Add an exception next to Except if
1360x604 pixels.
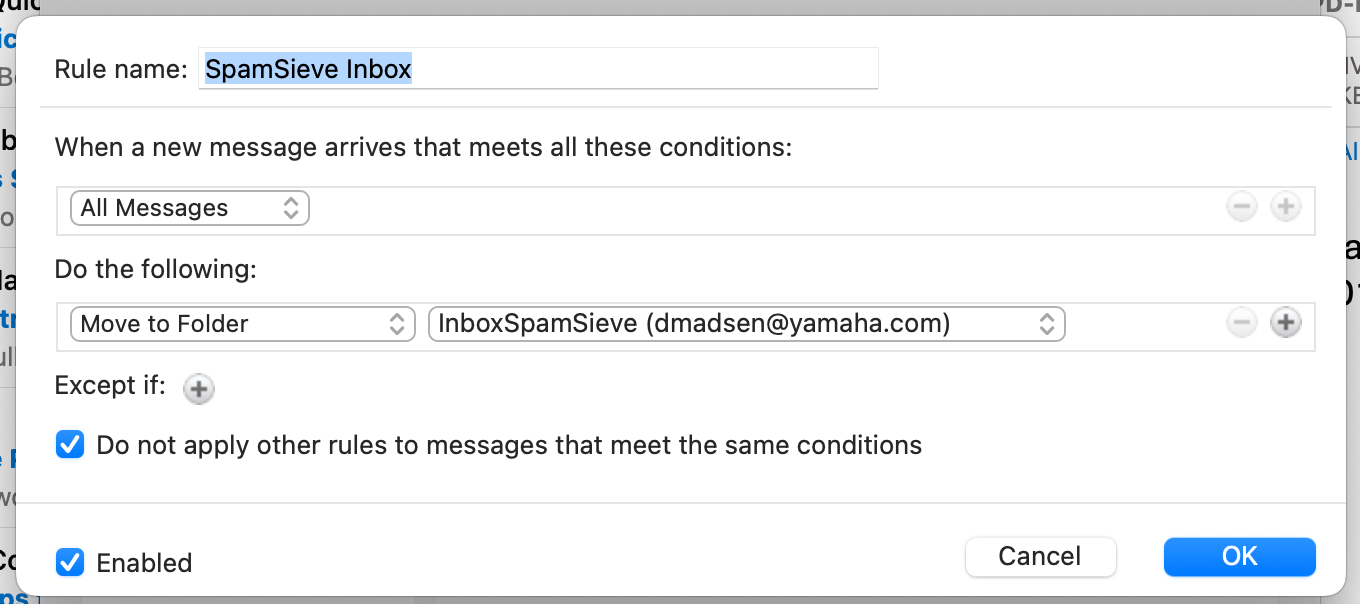point(199,389)
